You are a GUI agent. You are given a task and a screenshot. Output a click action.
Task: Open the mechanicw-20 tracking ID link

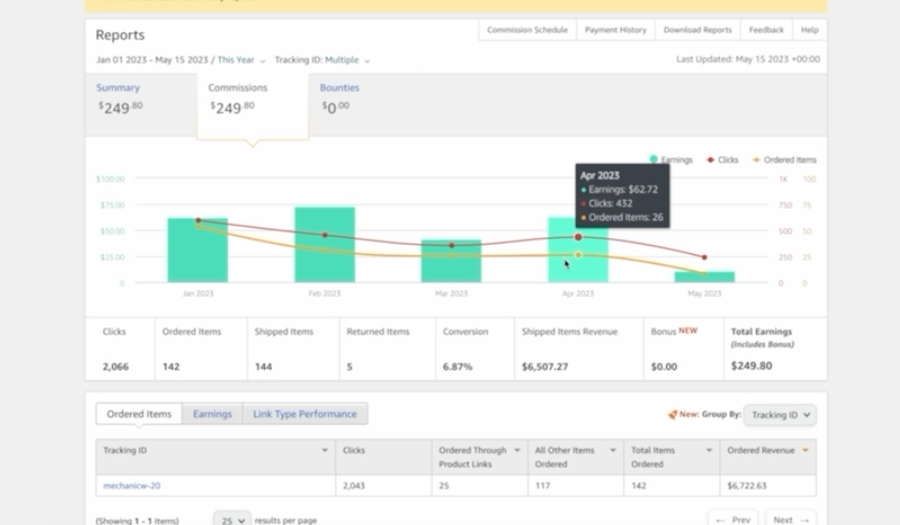[x=131, y=485]
